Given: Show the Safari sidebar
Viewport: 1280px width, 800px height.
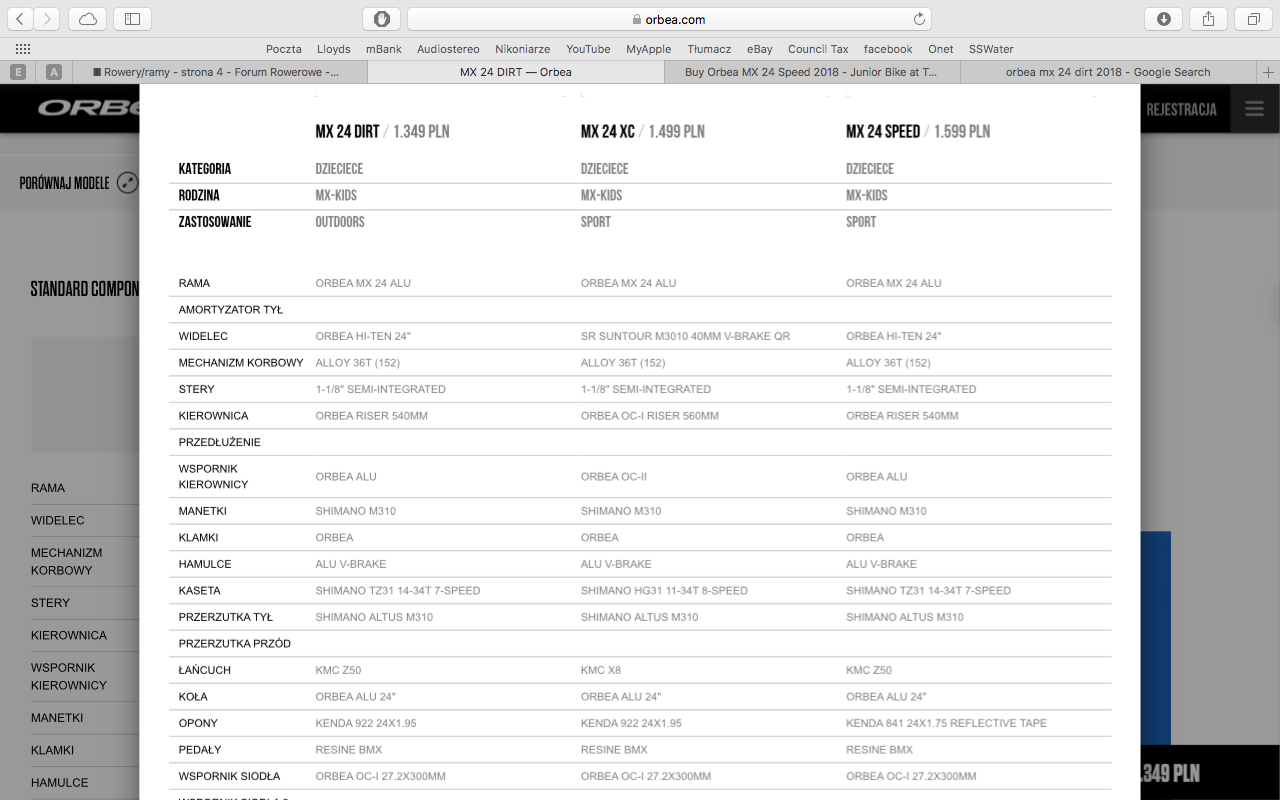Looking at the screenshot, I should (133, 19).
